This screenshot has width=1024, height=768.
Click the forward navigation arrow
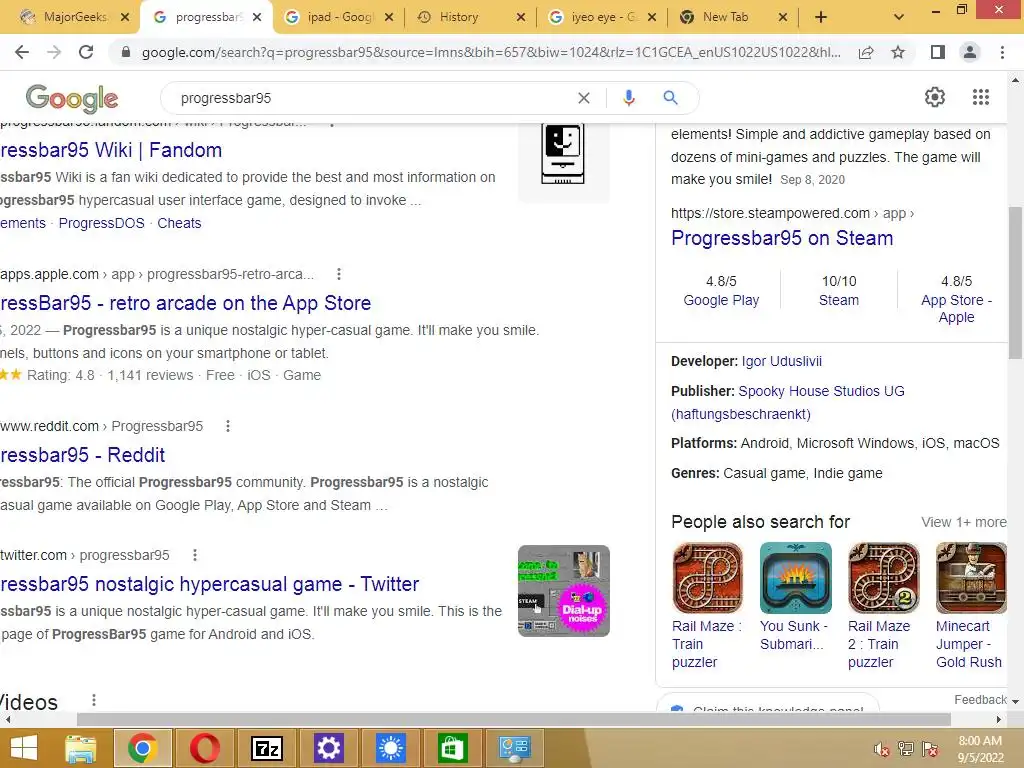pos(54,52)
